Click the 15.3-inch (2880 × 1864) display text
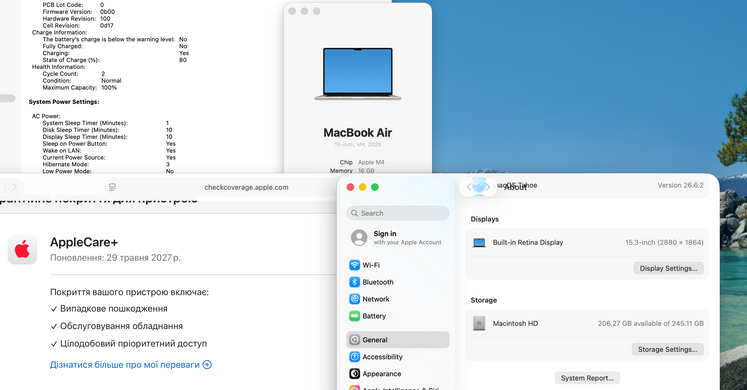 click(x=664, y=242)
